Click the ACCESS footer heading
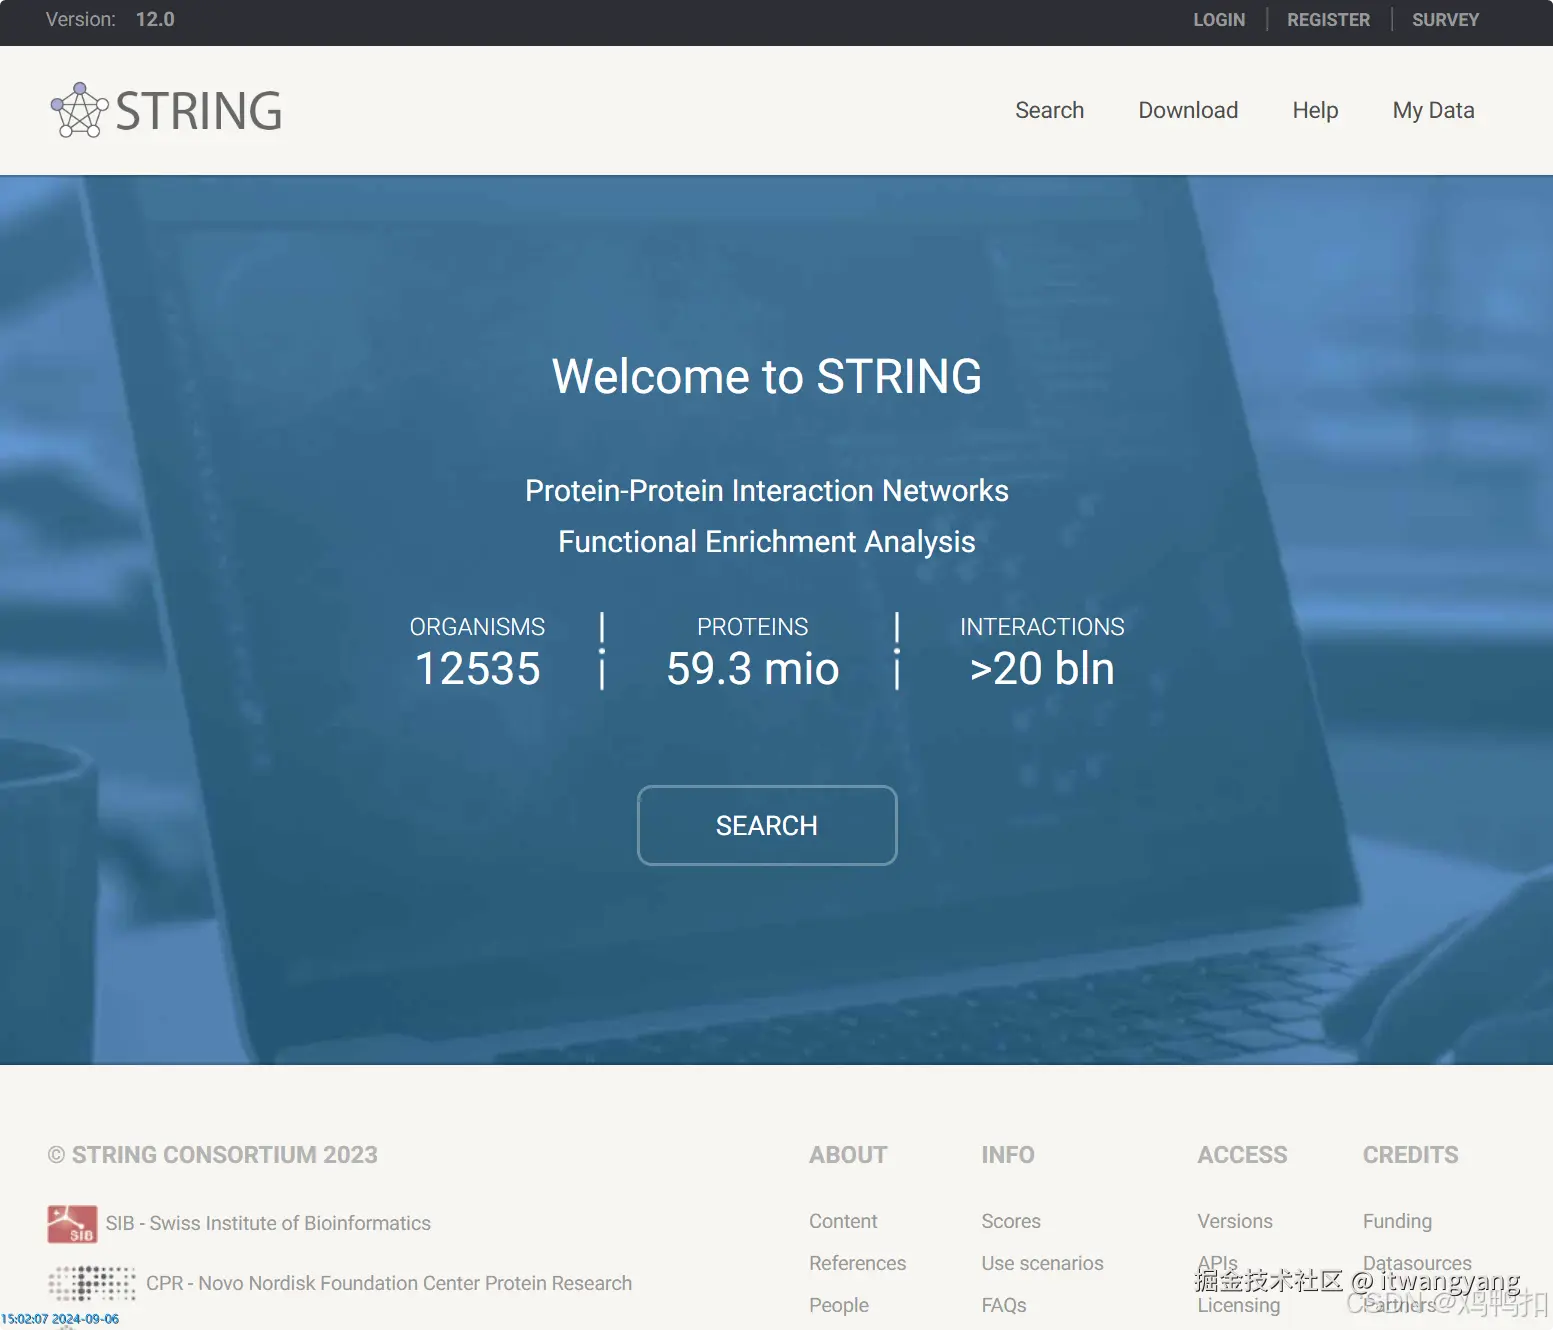 coord(1242,1155)
